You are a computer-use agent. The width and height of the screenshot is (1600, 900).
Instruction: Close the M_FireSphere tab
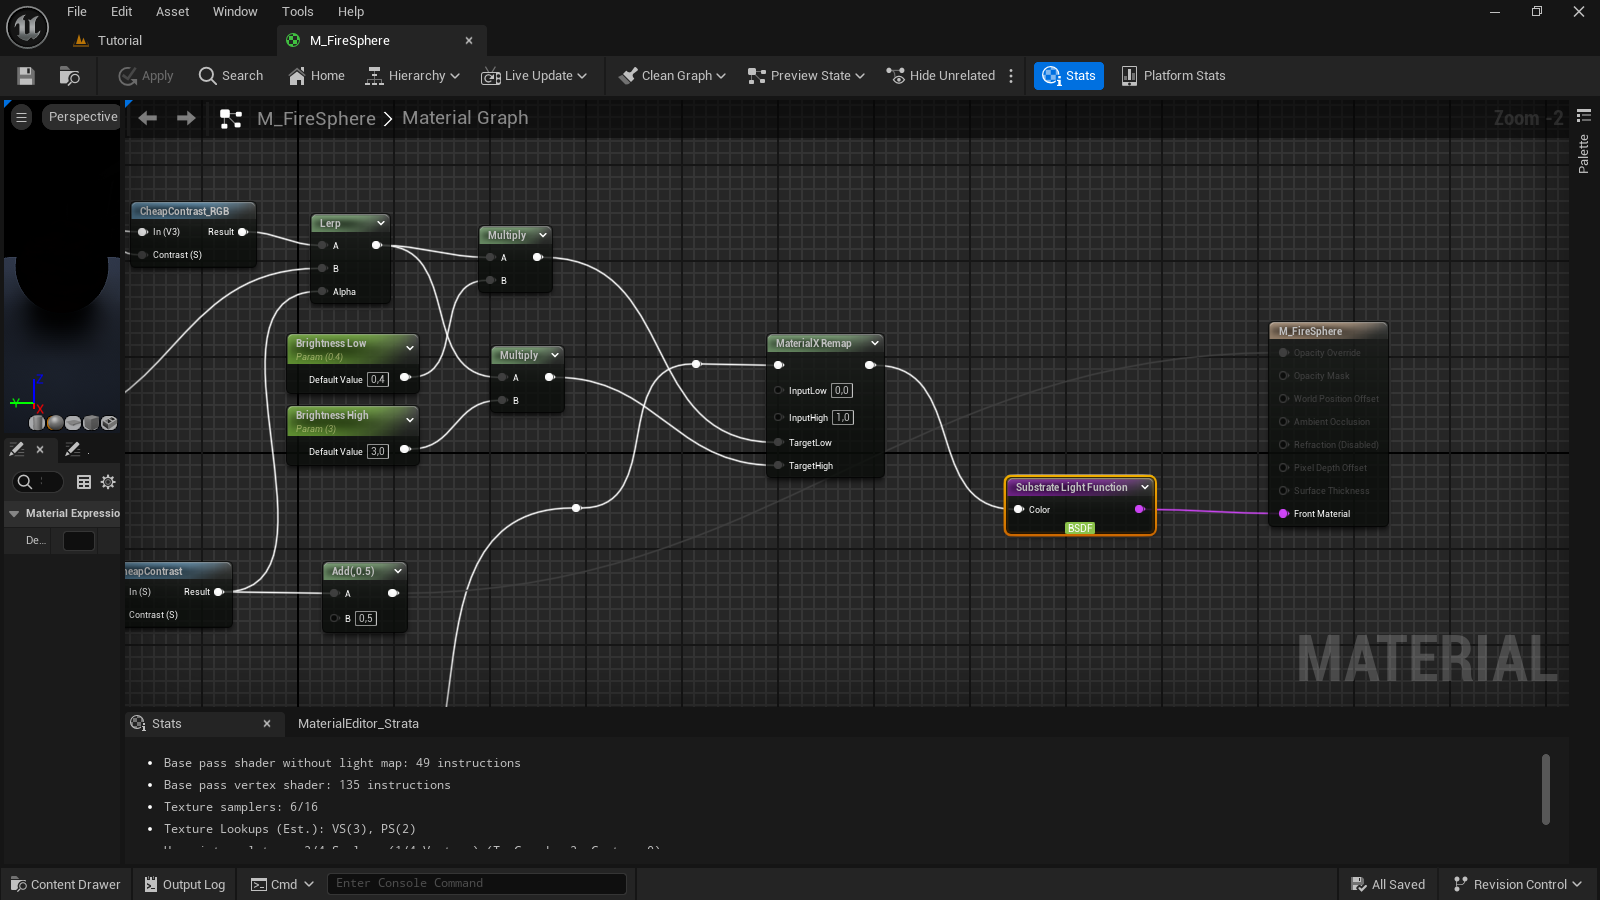click(469, 41)
